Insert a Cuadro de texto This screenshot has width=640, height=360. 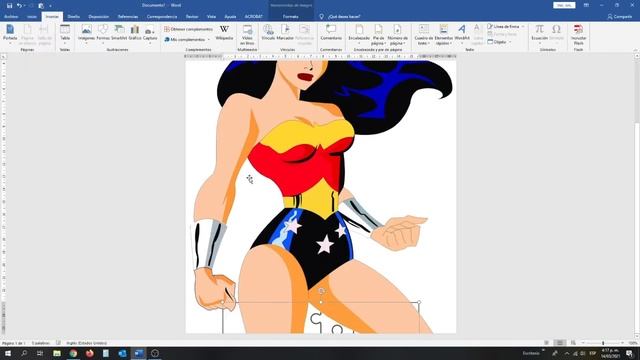click(424, 35)
